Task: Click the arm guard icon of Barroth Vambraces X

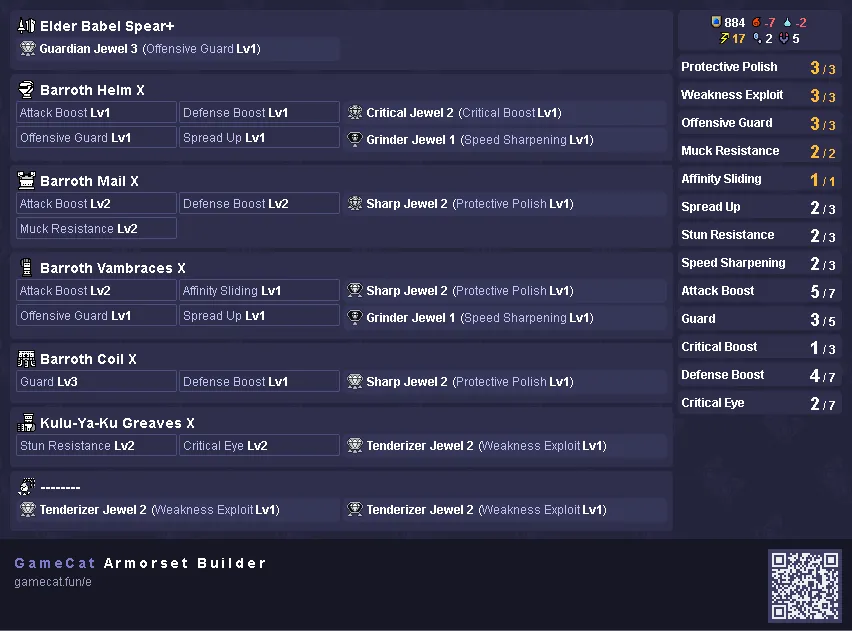Action: 26,267
